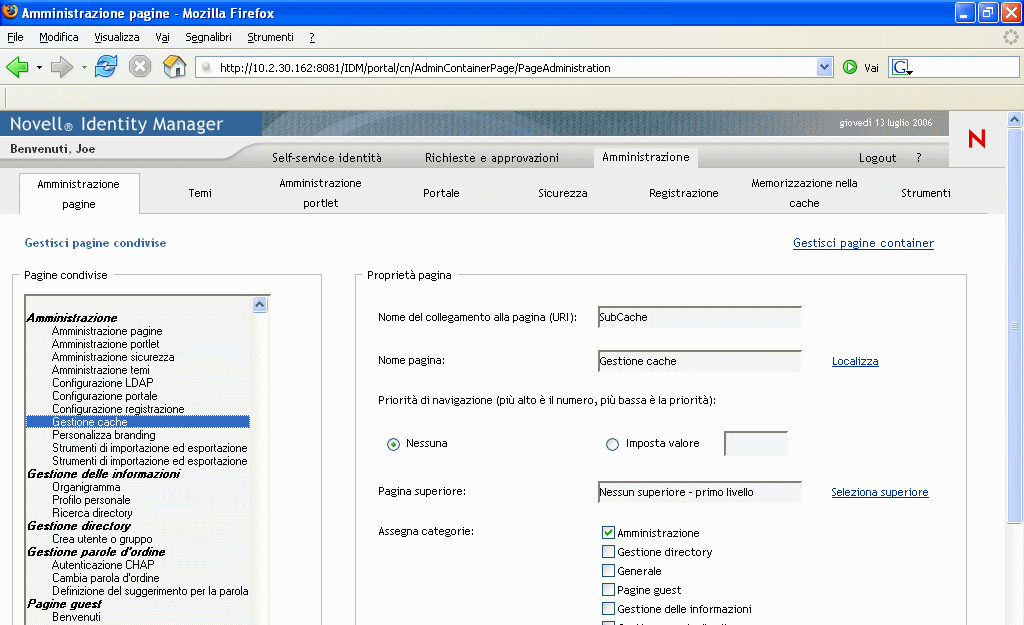This screenshot has height=625, width=1024.
Task: Select the Amministrazione pagine subtab
Action: (78, 193)
